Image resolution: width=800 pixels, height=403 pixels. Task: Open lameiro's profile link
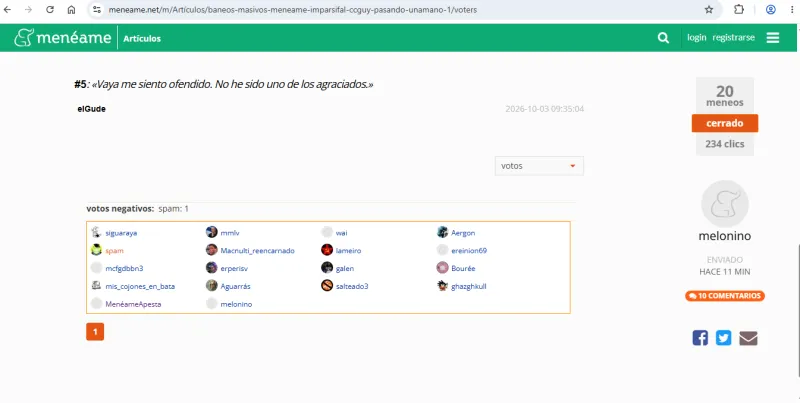[x=348, y=251]
